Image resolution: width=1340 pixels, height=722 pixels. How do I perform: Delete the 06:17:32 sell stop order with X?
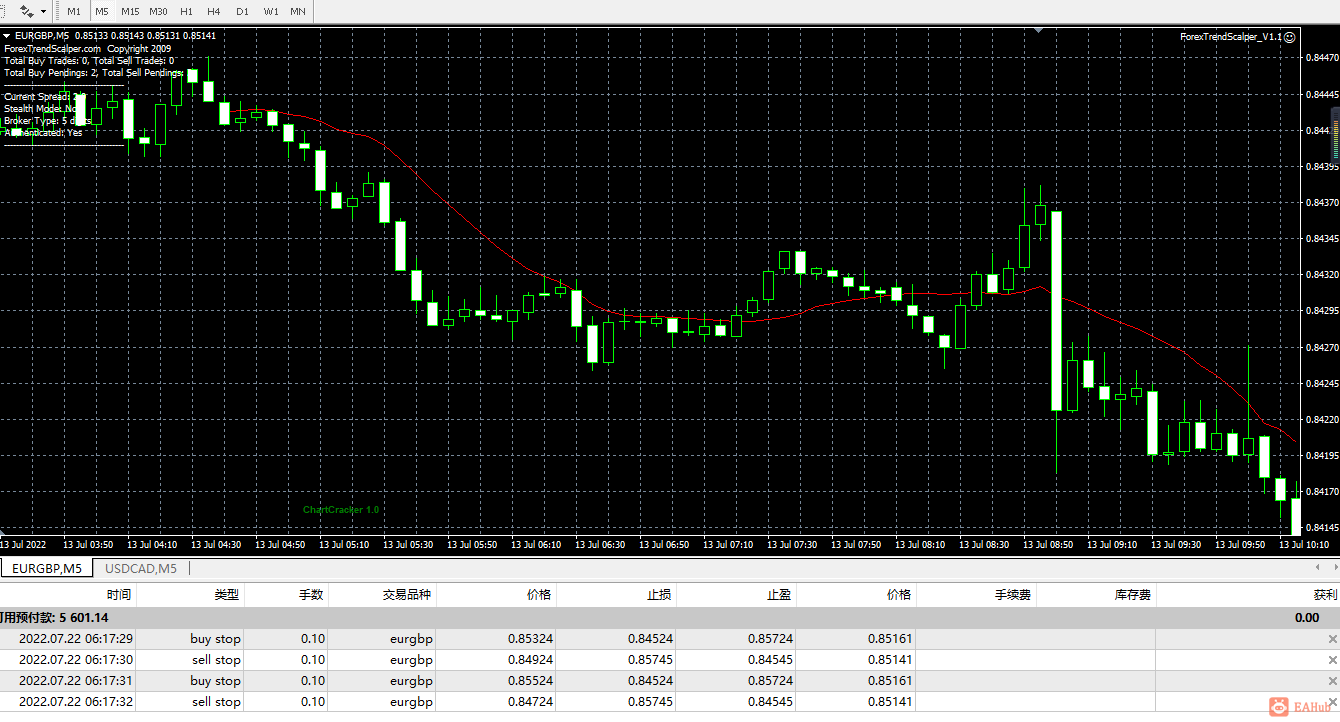click(1332, 702)
